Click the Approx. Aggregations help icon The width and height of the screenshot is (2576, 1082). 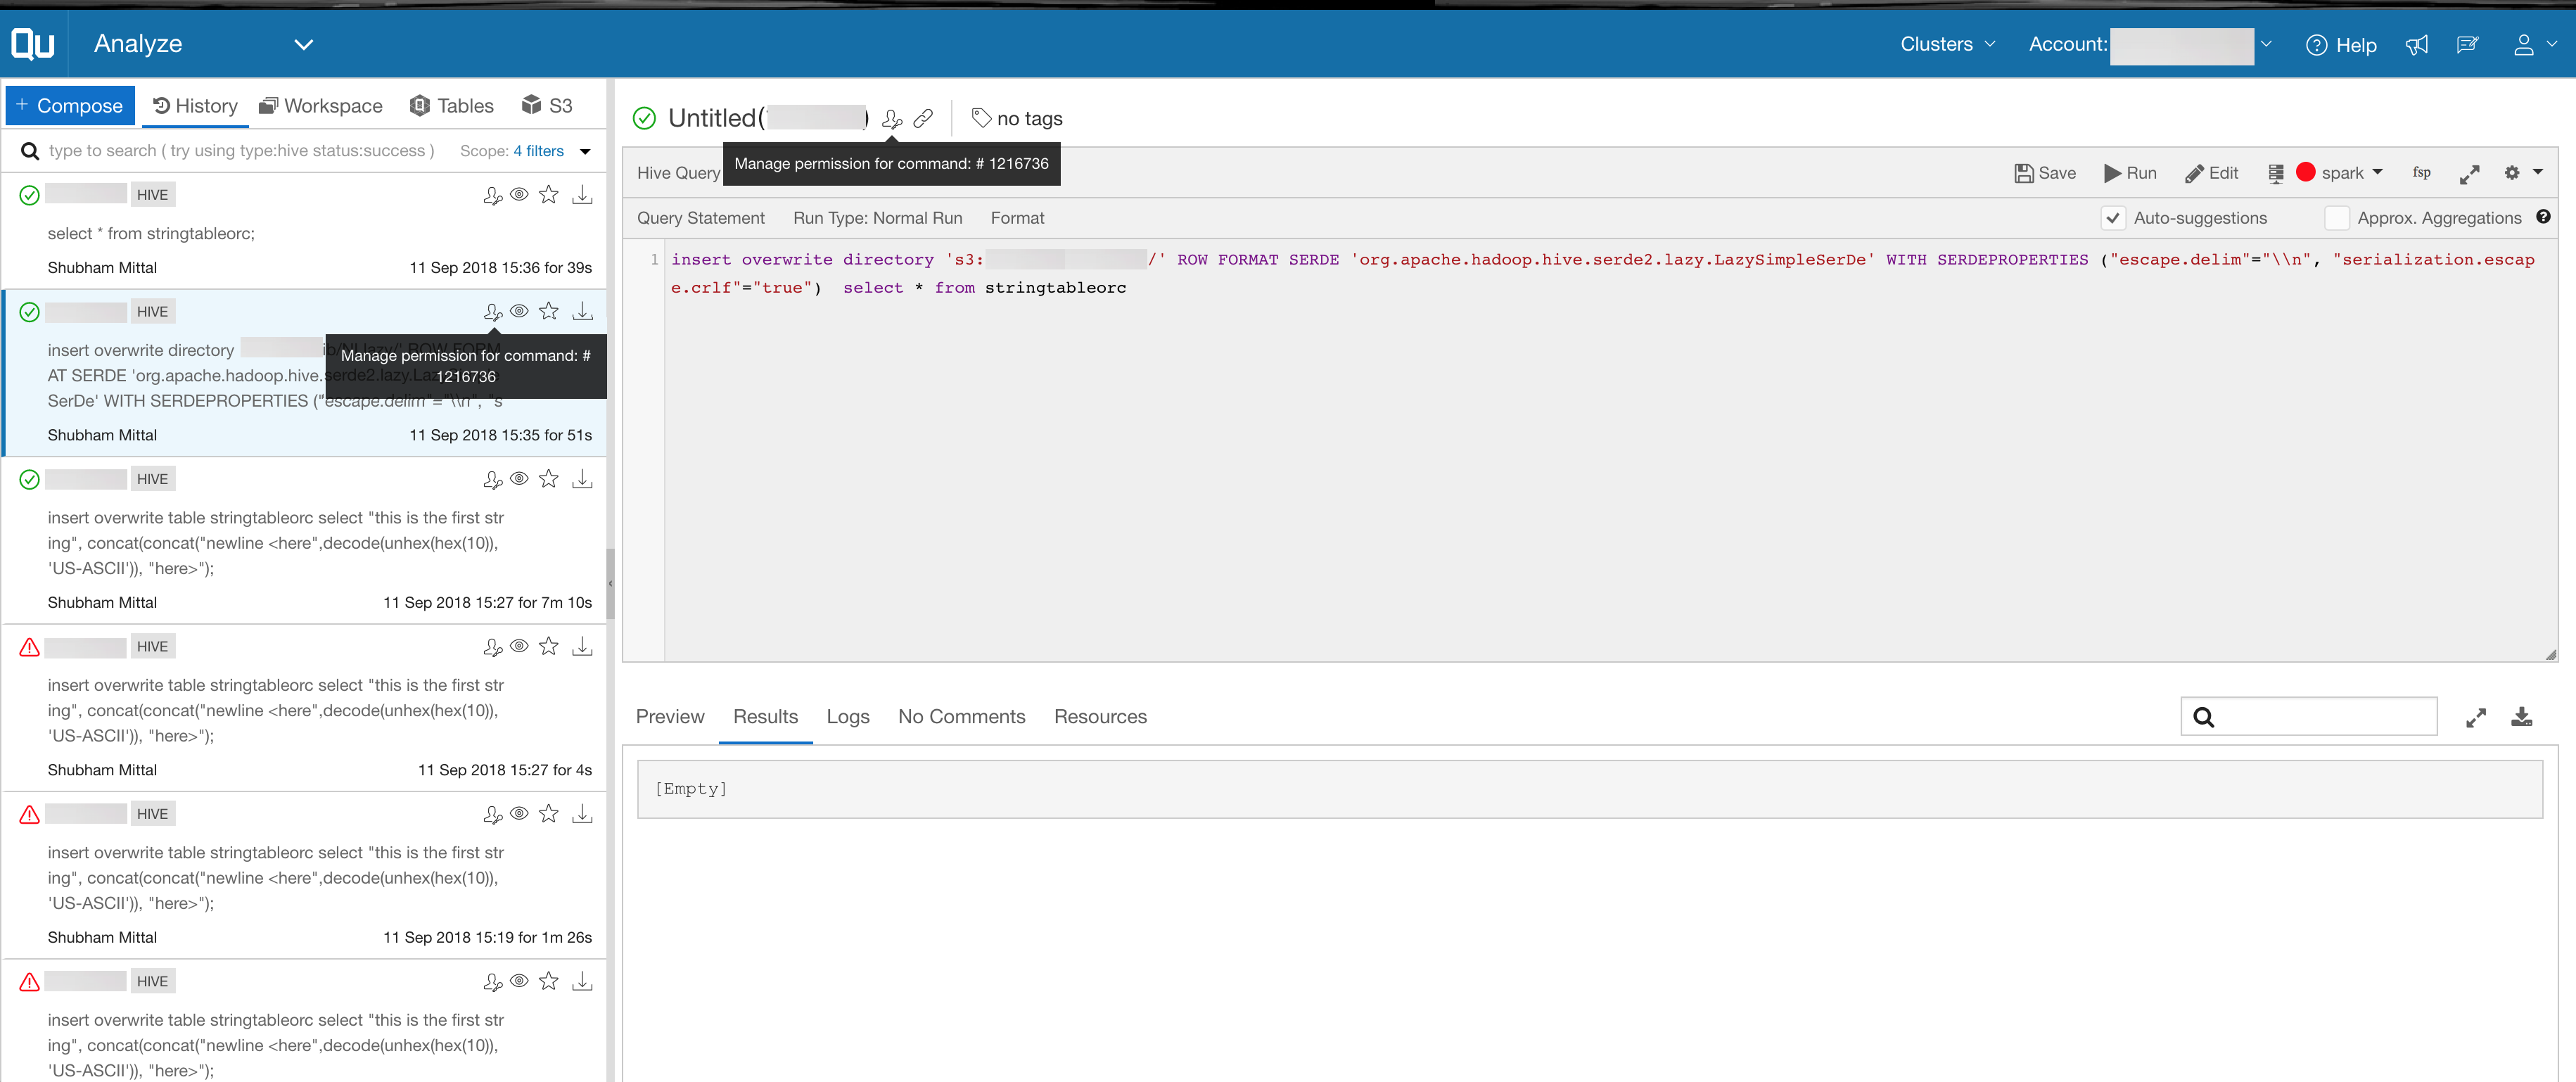[2543, 217]
